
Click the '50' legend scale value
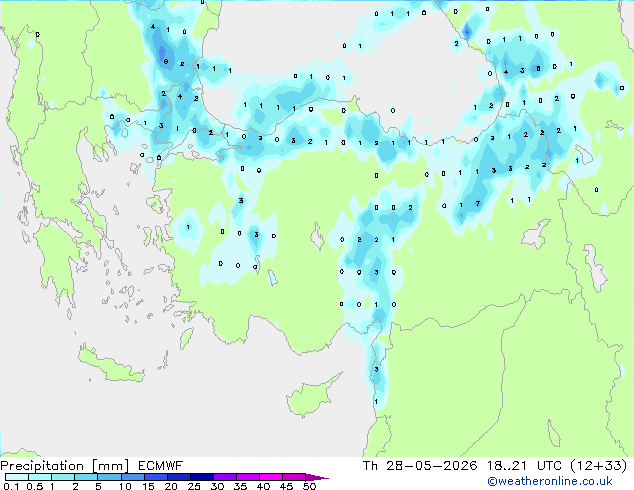(x=309, y=486)
